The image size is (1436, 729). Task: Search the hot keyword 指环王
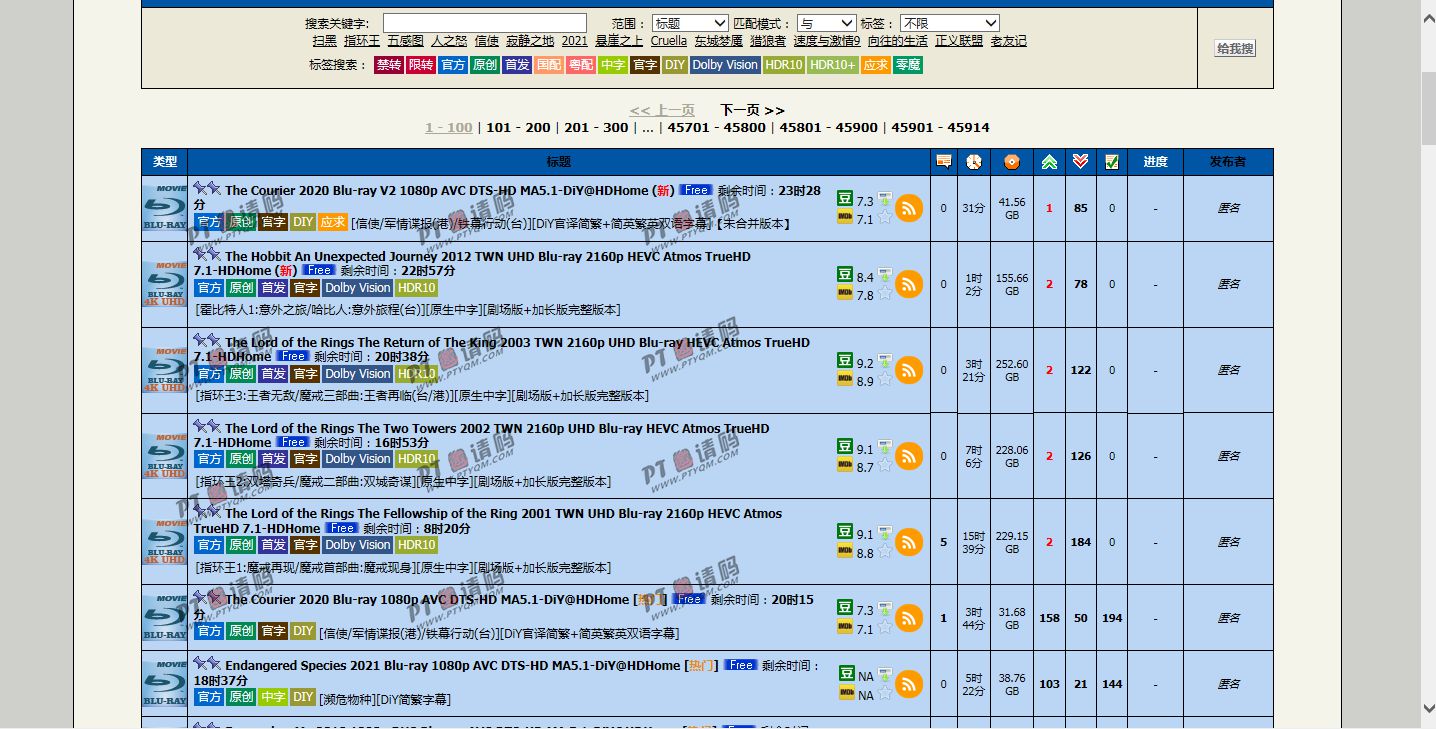(x=362, y=41)
